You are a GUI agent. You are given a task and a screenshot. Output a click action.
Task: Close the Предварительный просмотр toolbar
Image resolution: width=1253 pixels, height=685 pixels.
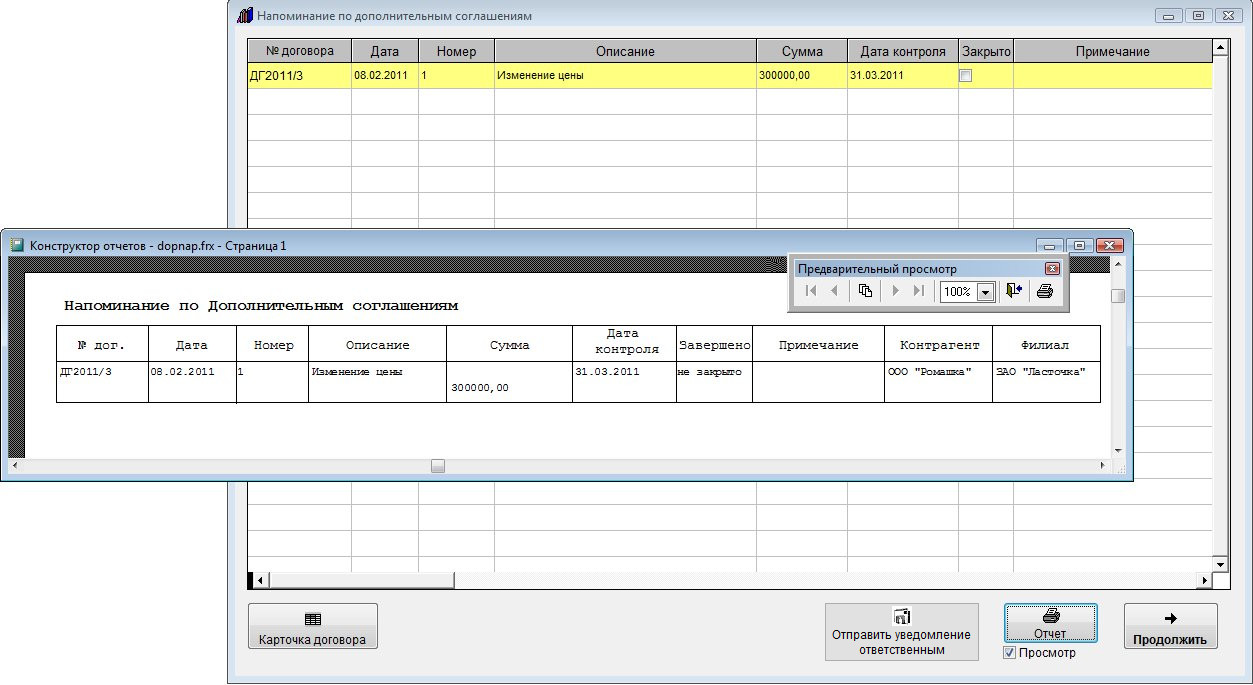(x=1052, y=269)
